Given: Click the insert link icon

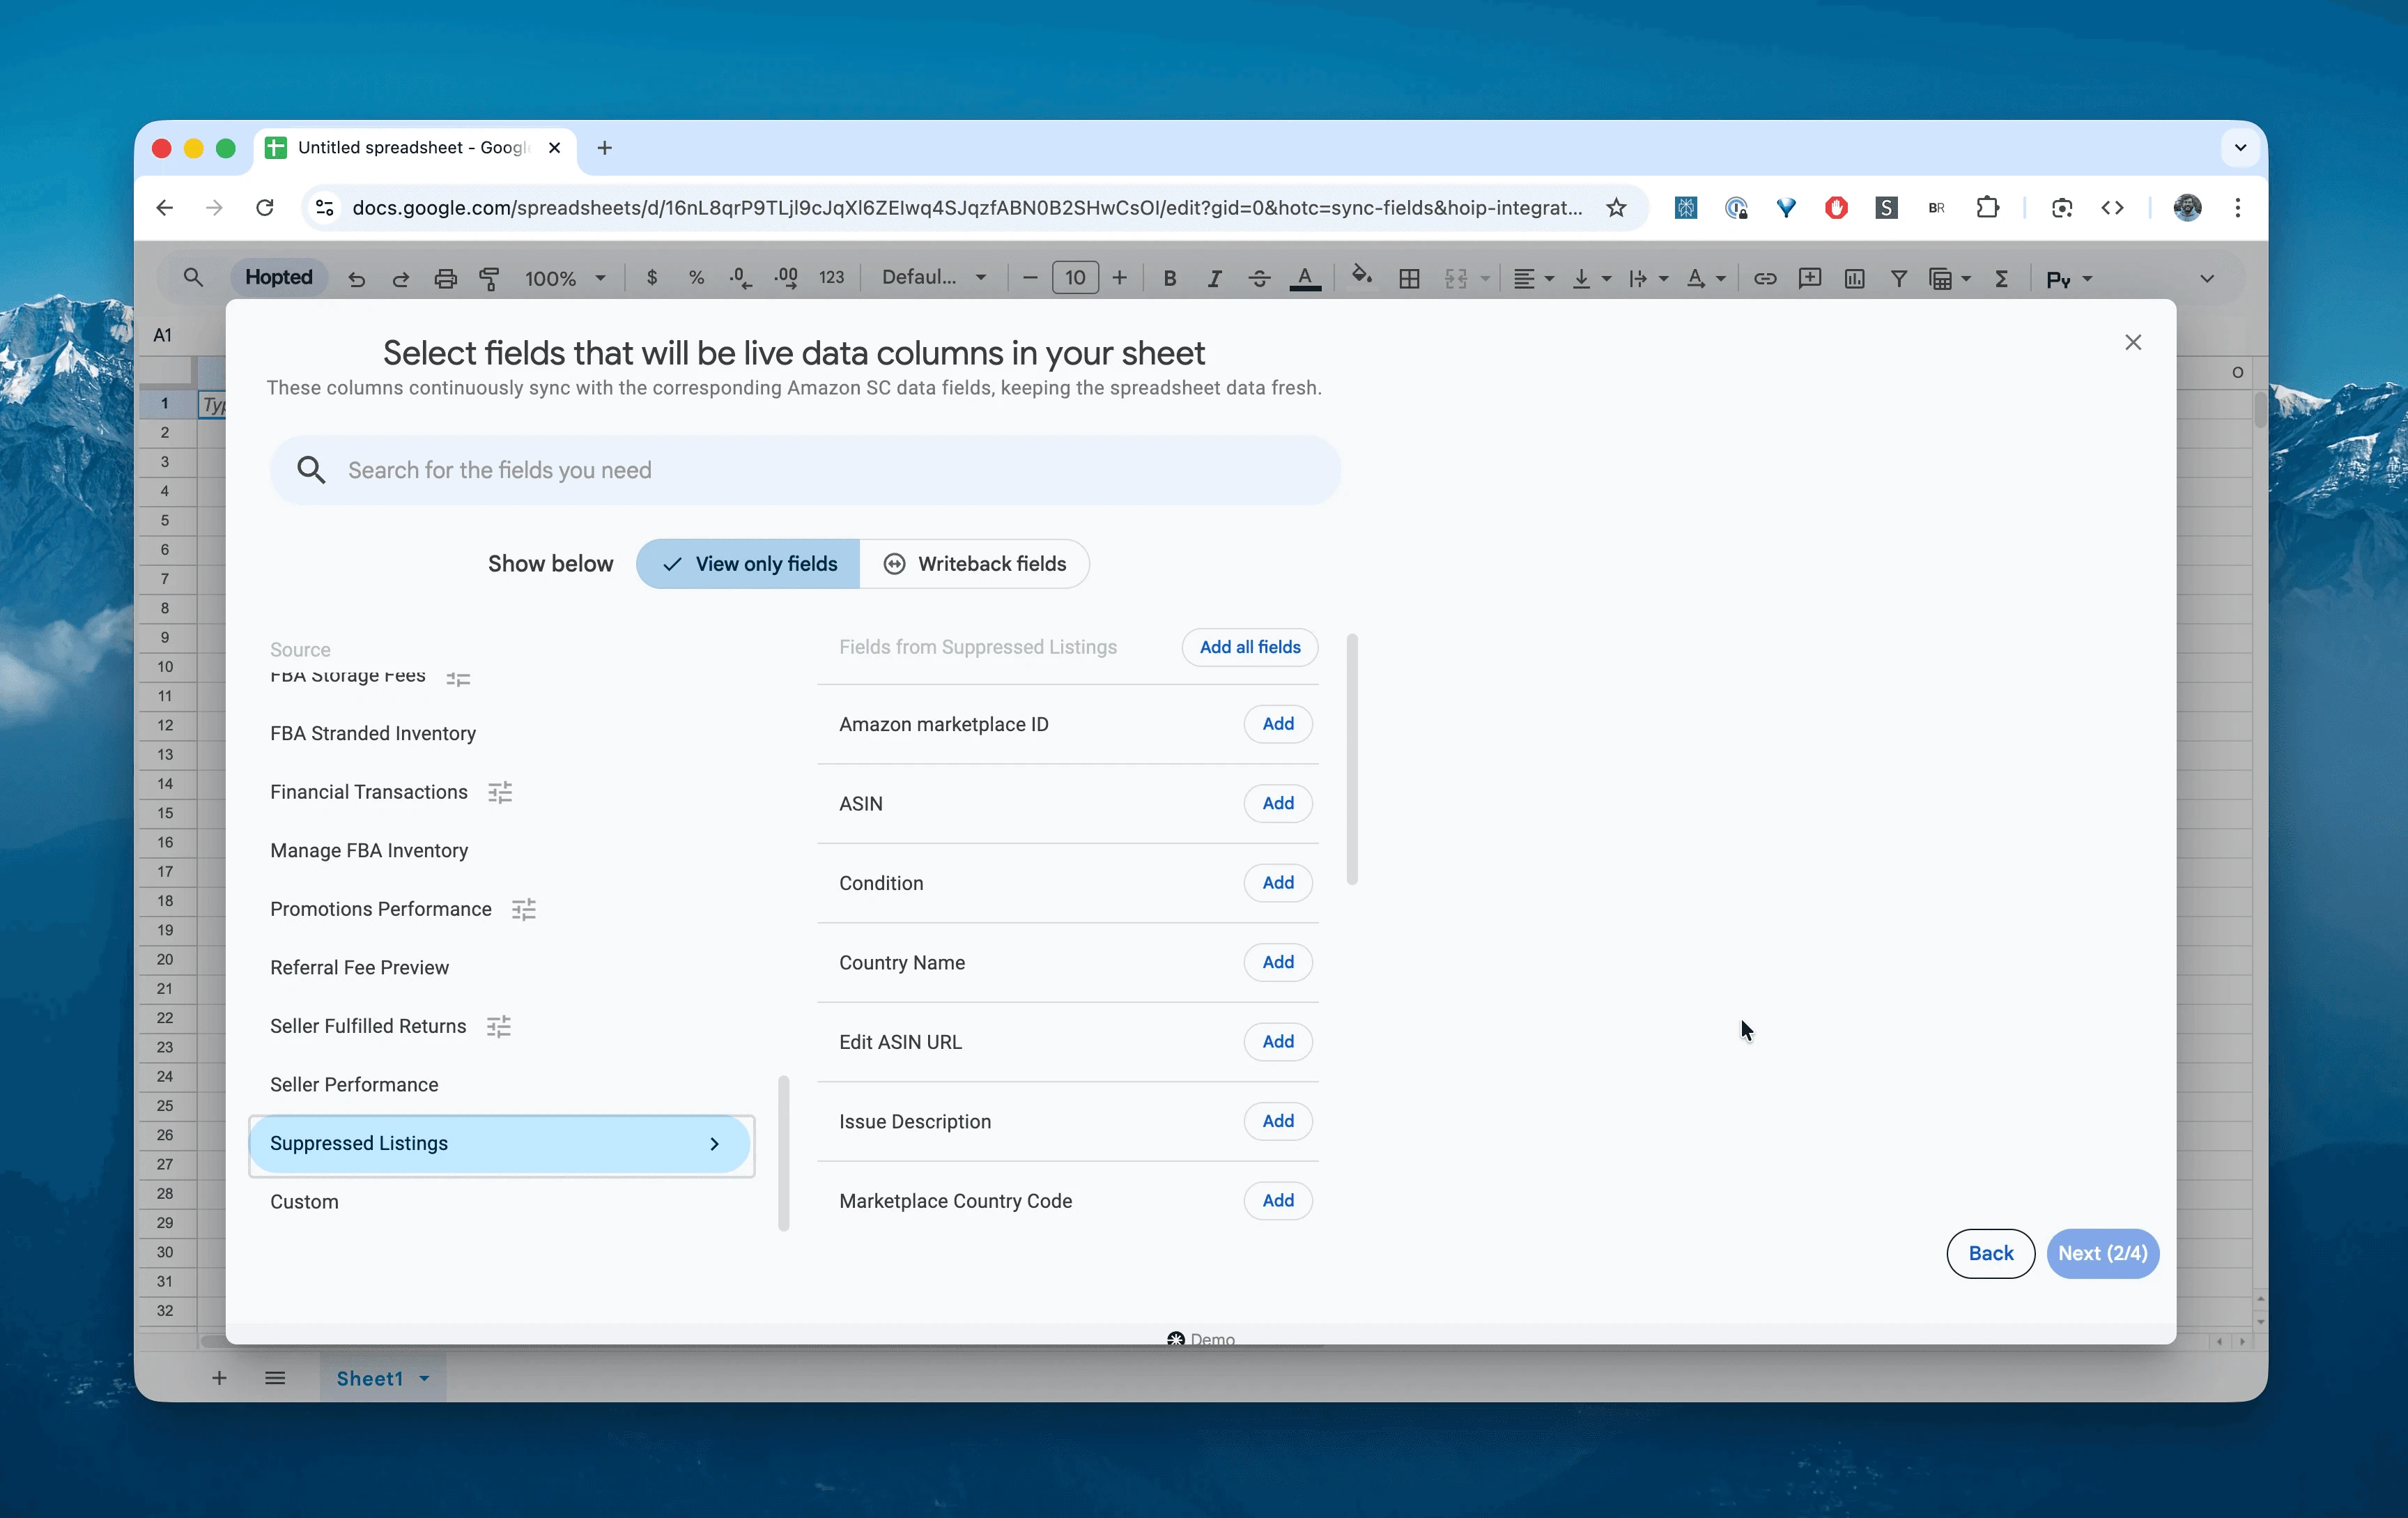Looking at the screenshot, I should click(1765, 278).
